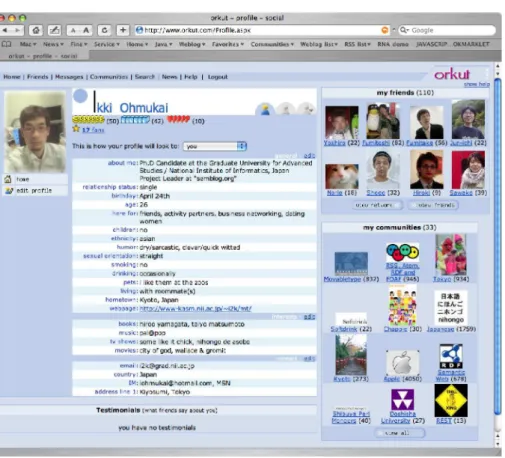This screenshot has width=505, height=458.
Task: Open Messages in orkut navigation
Action: coord(69,77)
